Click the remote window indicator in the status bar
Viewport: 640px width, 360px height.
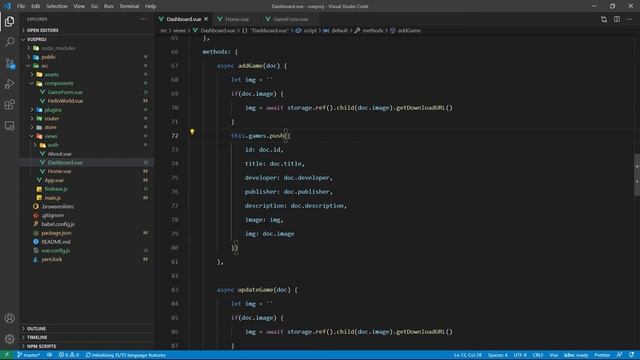click(x=6, y=355)
